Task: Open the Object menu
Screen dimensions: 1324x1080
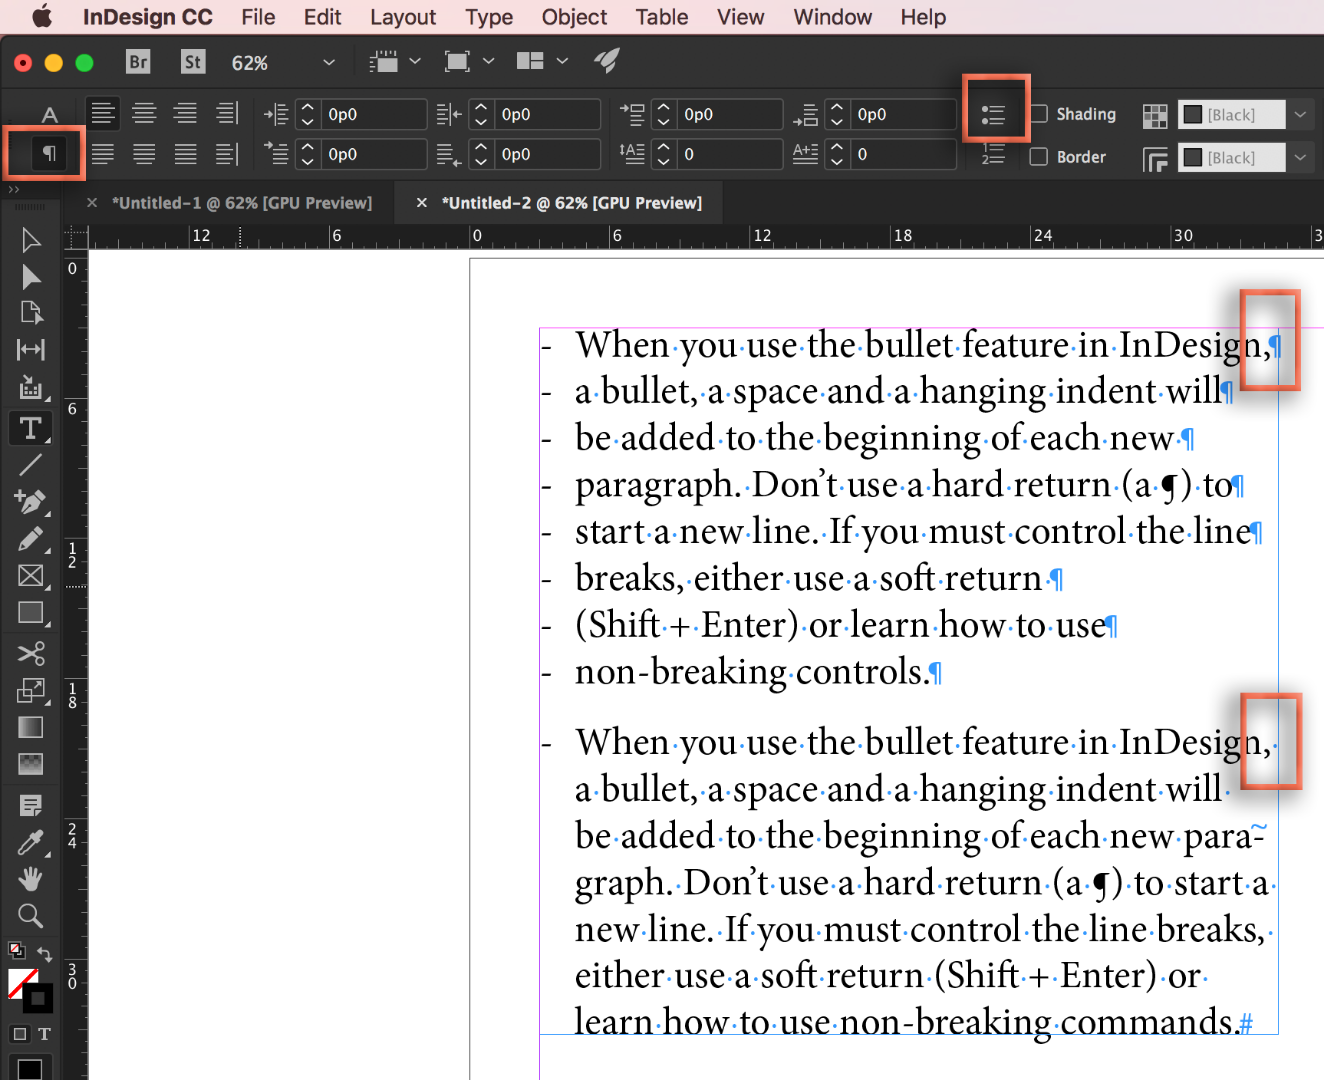Action: pos(574,17)
